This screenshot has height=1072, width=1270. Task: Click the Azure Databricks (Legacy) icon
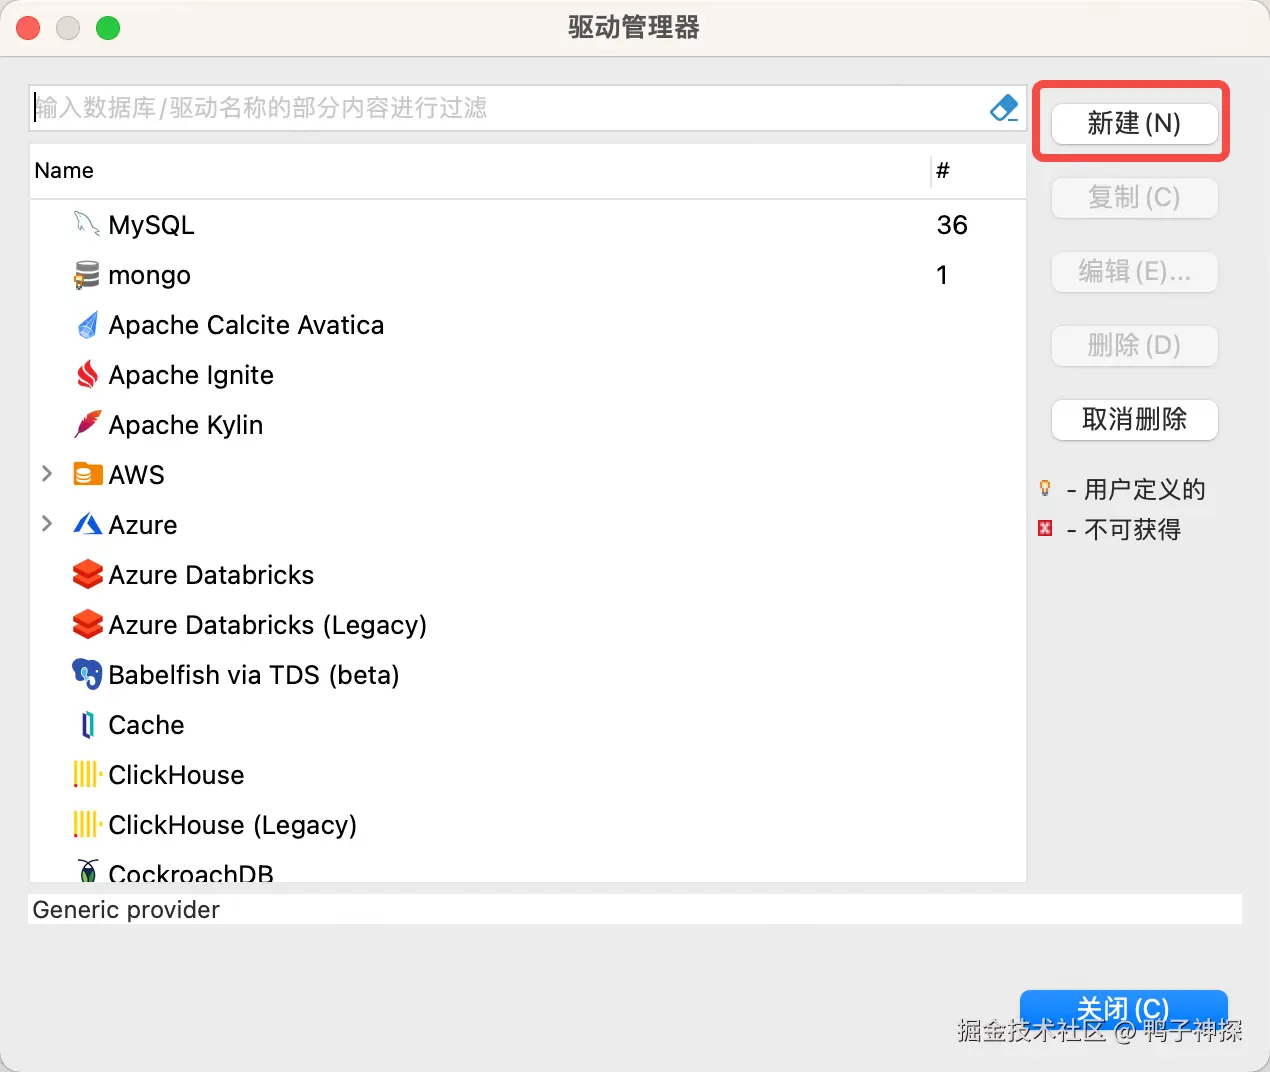pyautogui.click(x=87, y=624)
